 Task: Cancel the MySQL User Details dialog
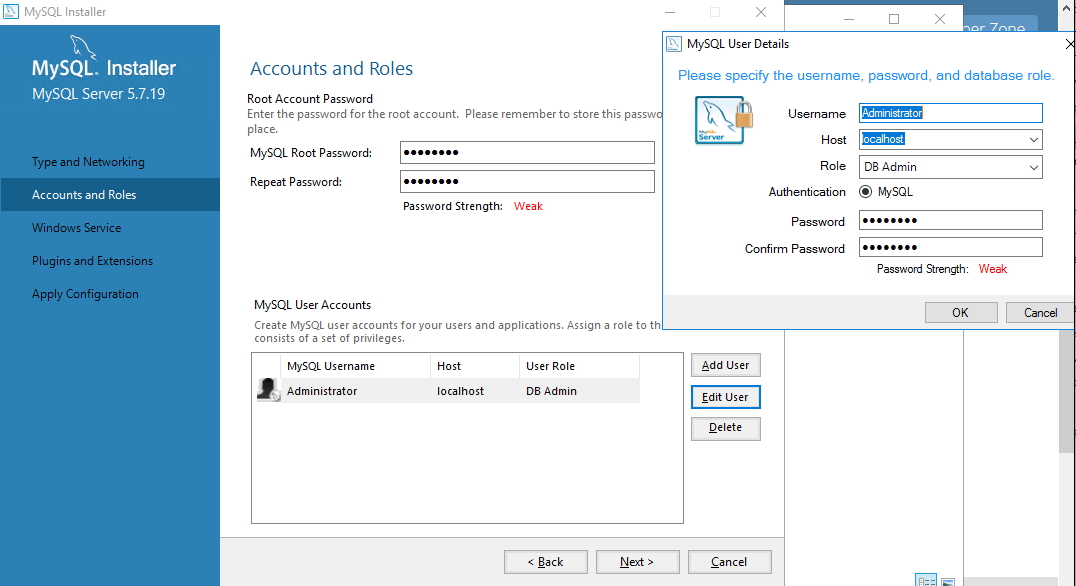pyautogui.click(x=1040, y=313)
